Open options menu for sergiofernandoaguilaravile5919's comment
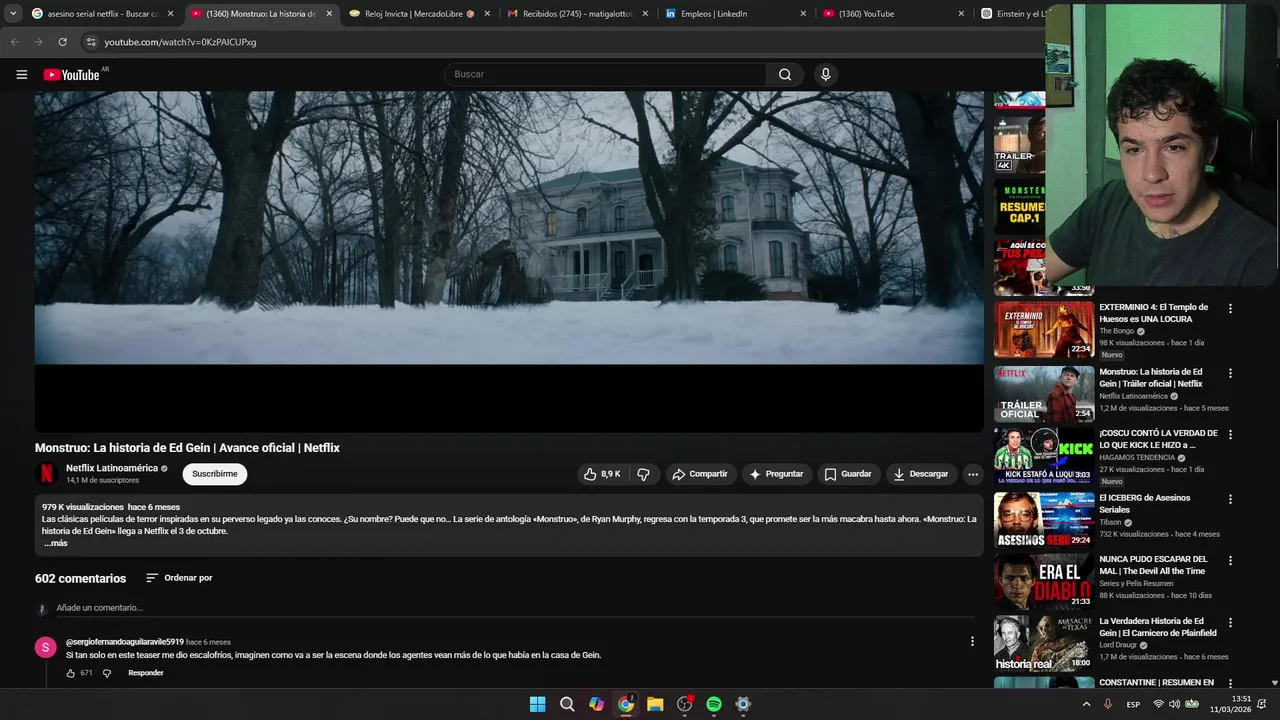 point(972,641)
